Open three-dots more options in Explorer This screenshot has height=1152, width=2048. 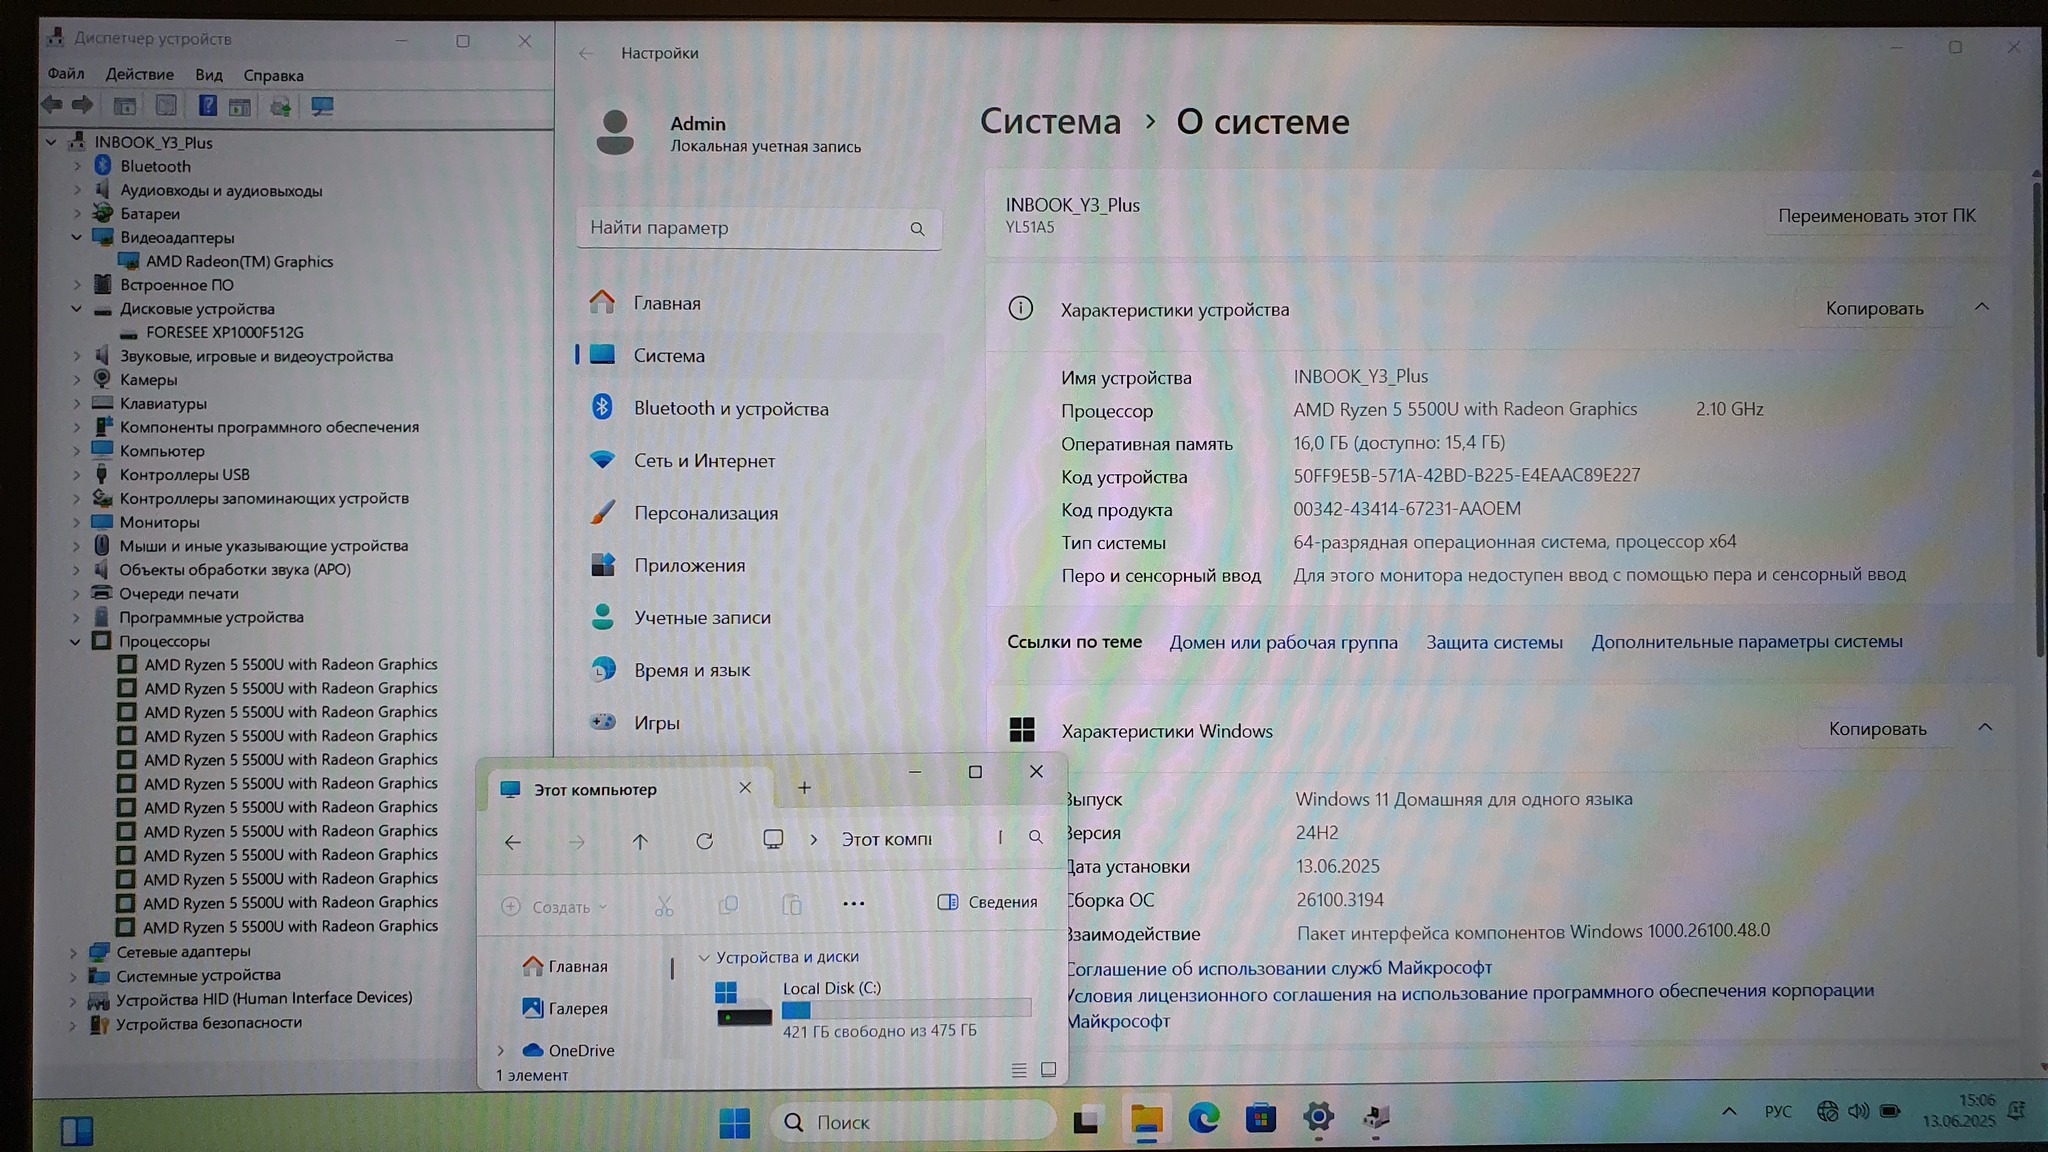click(853, 903)
